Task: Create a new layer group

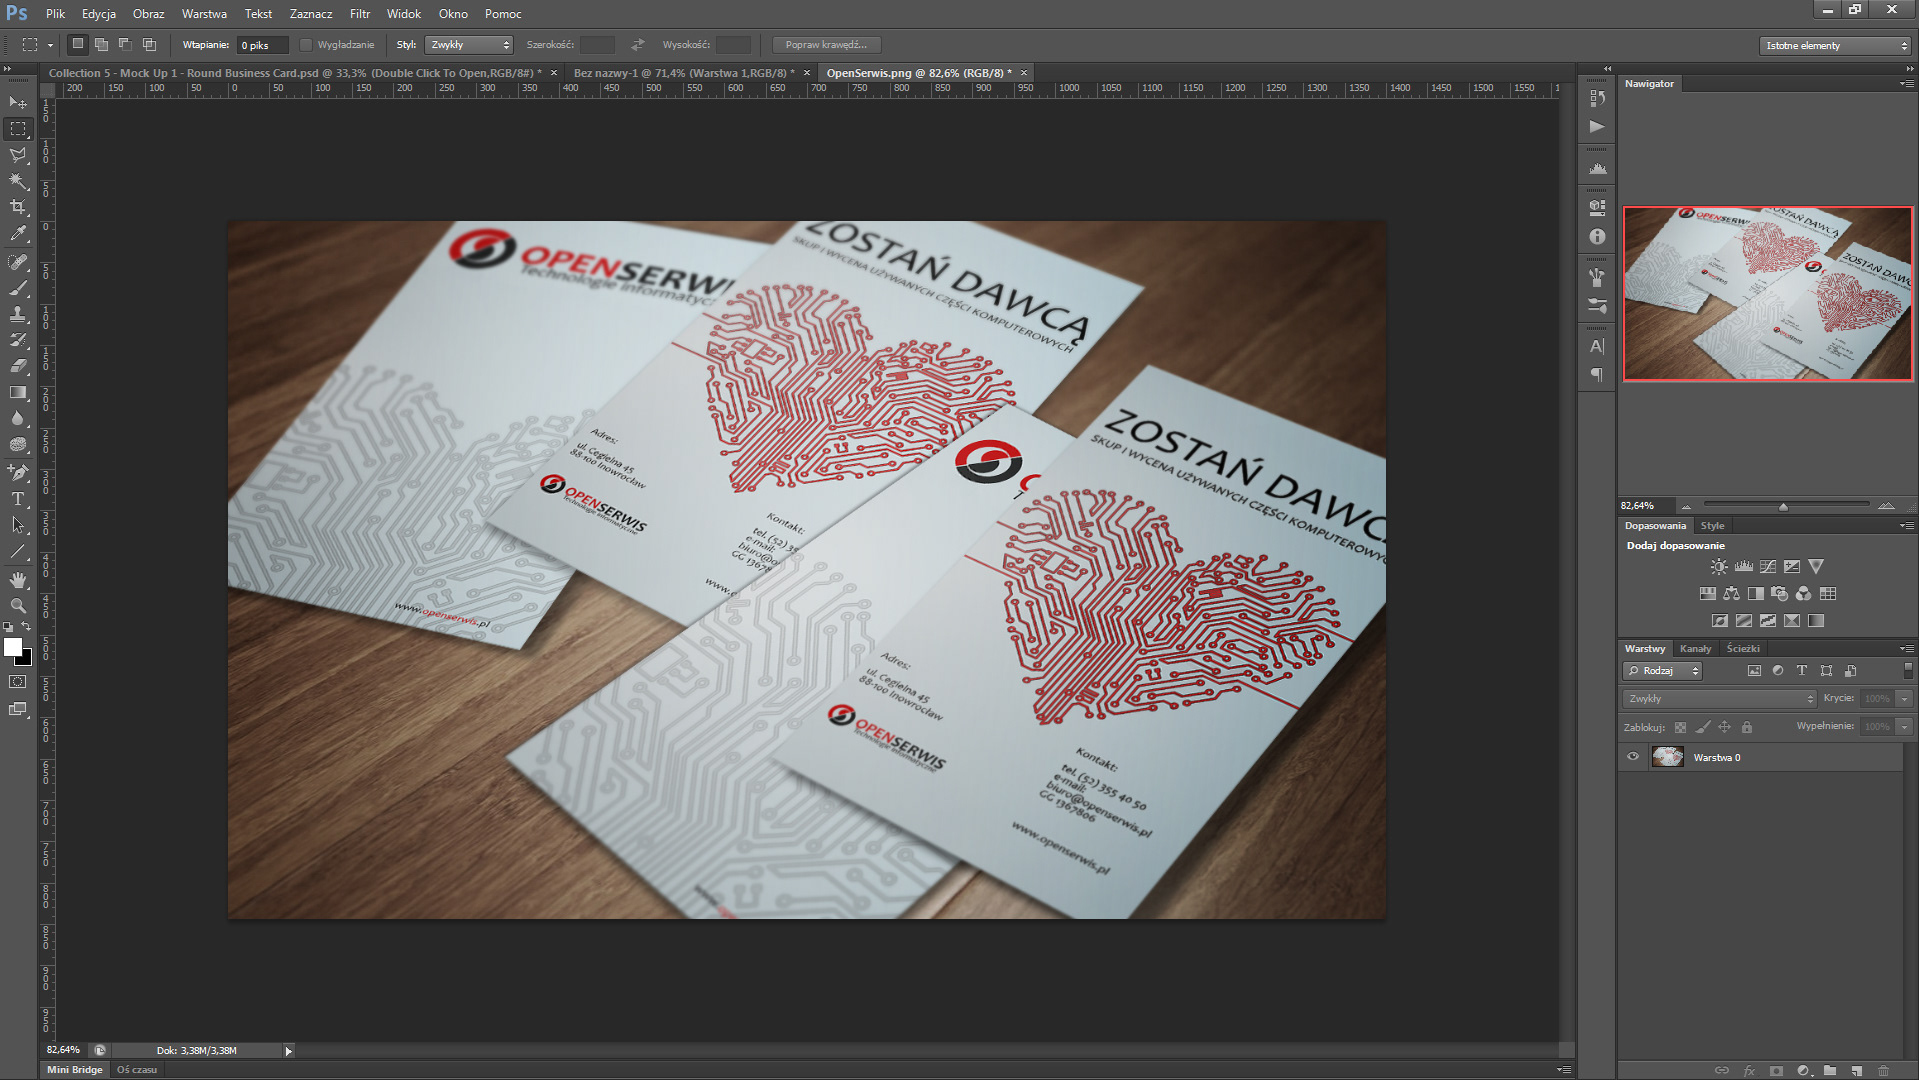Action: (1829, 1070)
